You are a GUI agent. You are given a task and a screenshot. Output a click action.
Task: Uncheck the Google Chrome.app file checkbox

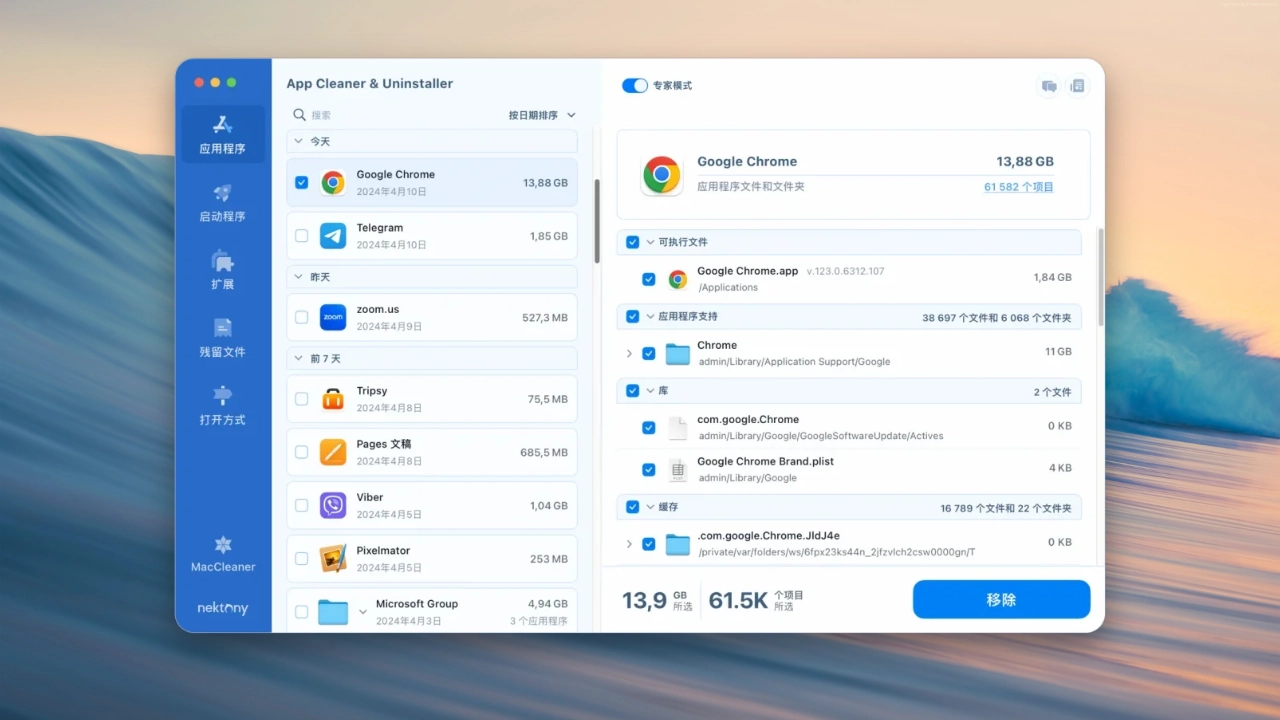coord(649,279)
